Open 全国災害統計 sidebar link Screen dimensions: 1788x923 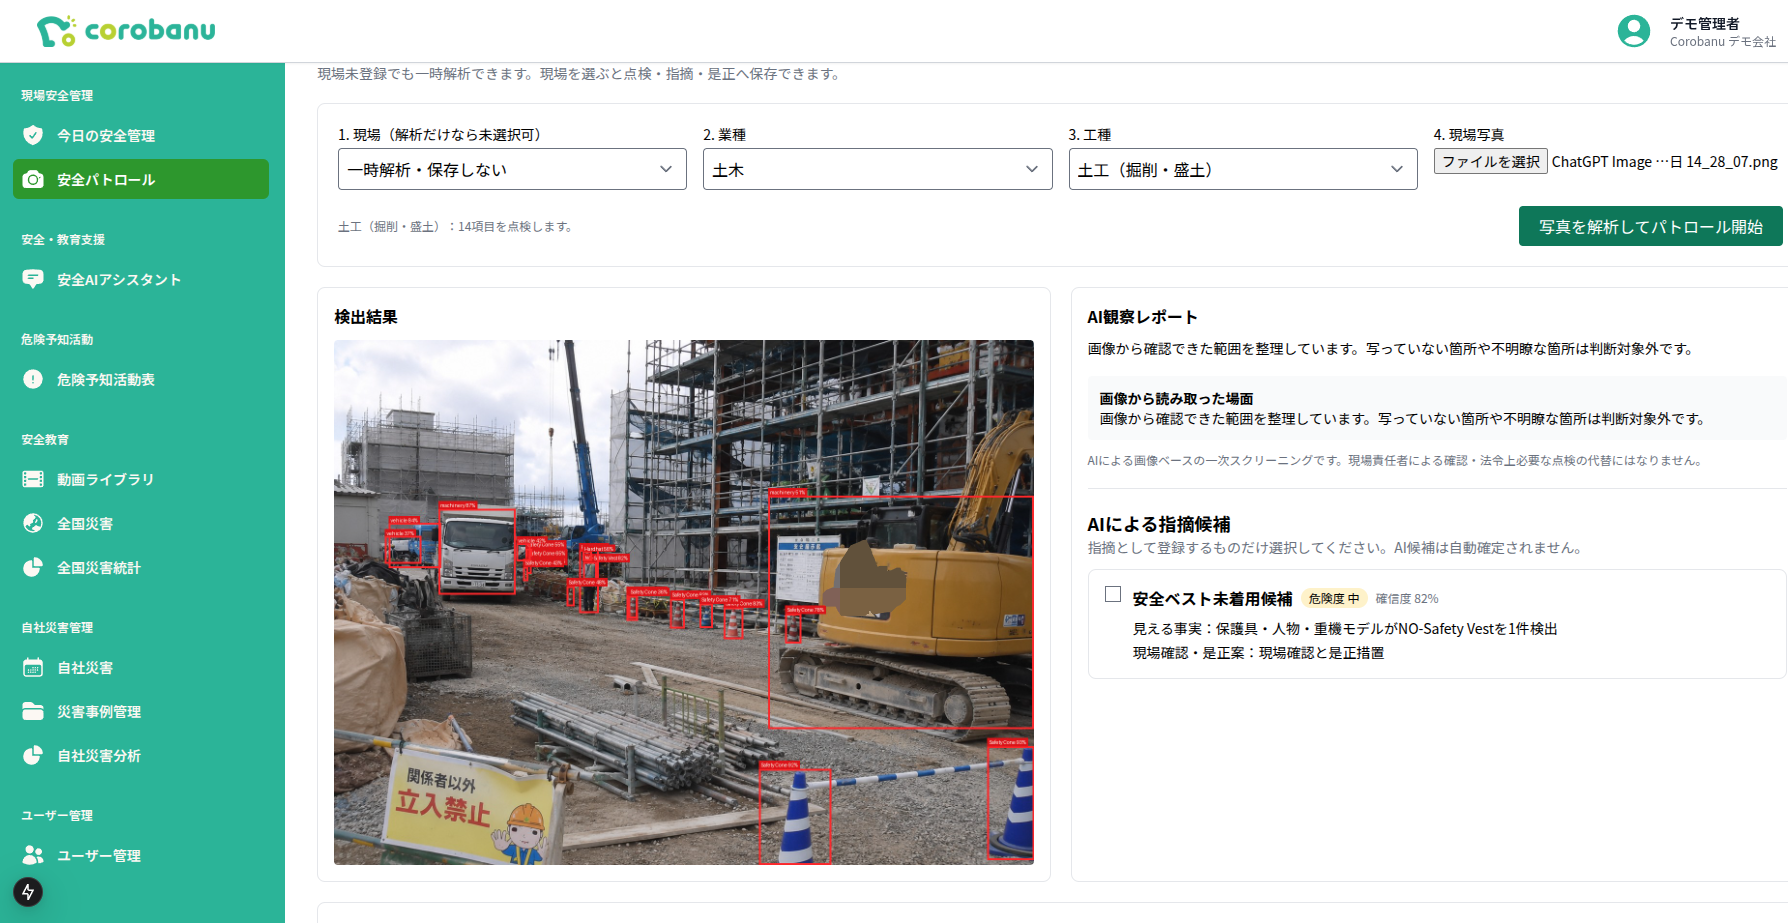coord(141,567)
